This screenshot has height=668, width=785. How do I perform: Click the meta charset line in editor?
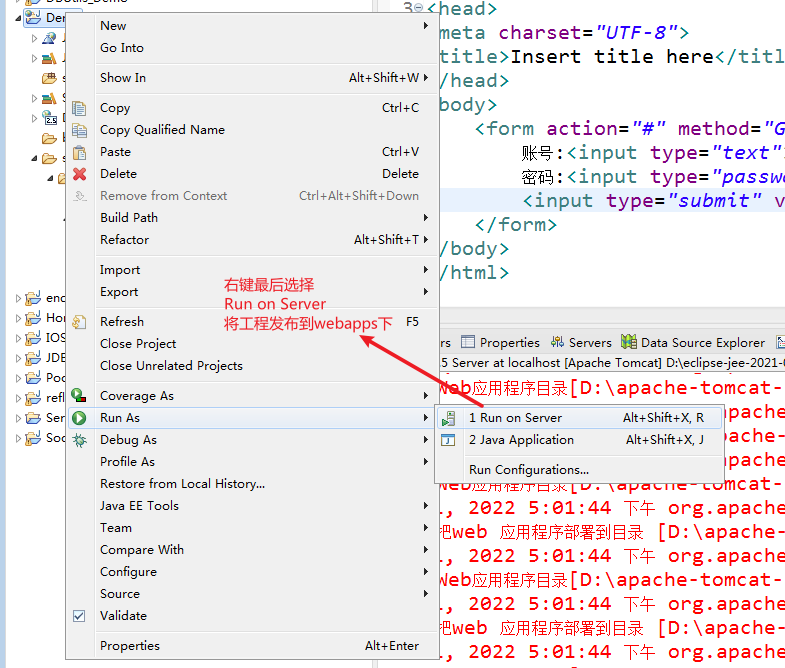tap(564, 33)
